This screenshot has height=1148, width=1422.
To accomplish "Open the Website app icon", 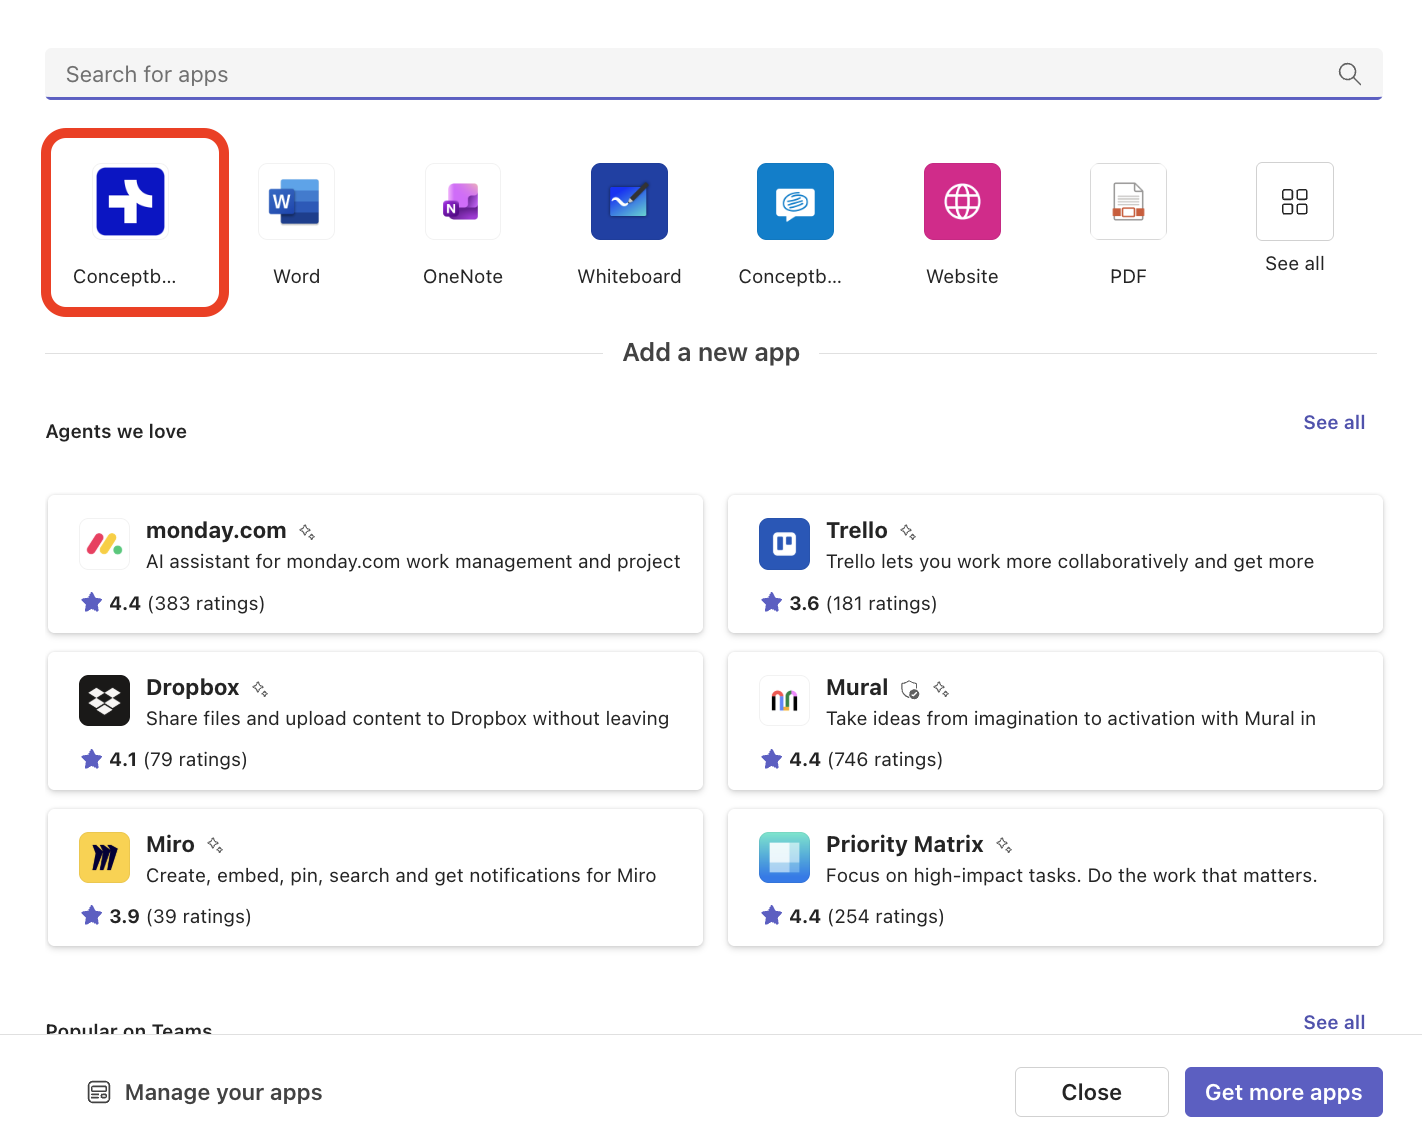I will (961, 201).
